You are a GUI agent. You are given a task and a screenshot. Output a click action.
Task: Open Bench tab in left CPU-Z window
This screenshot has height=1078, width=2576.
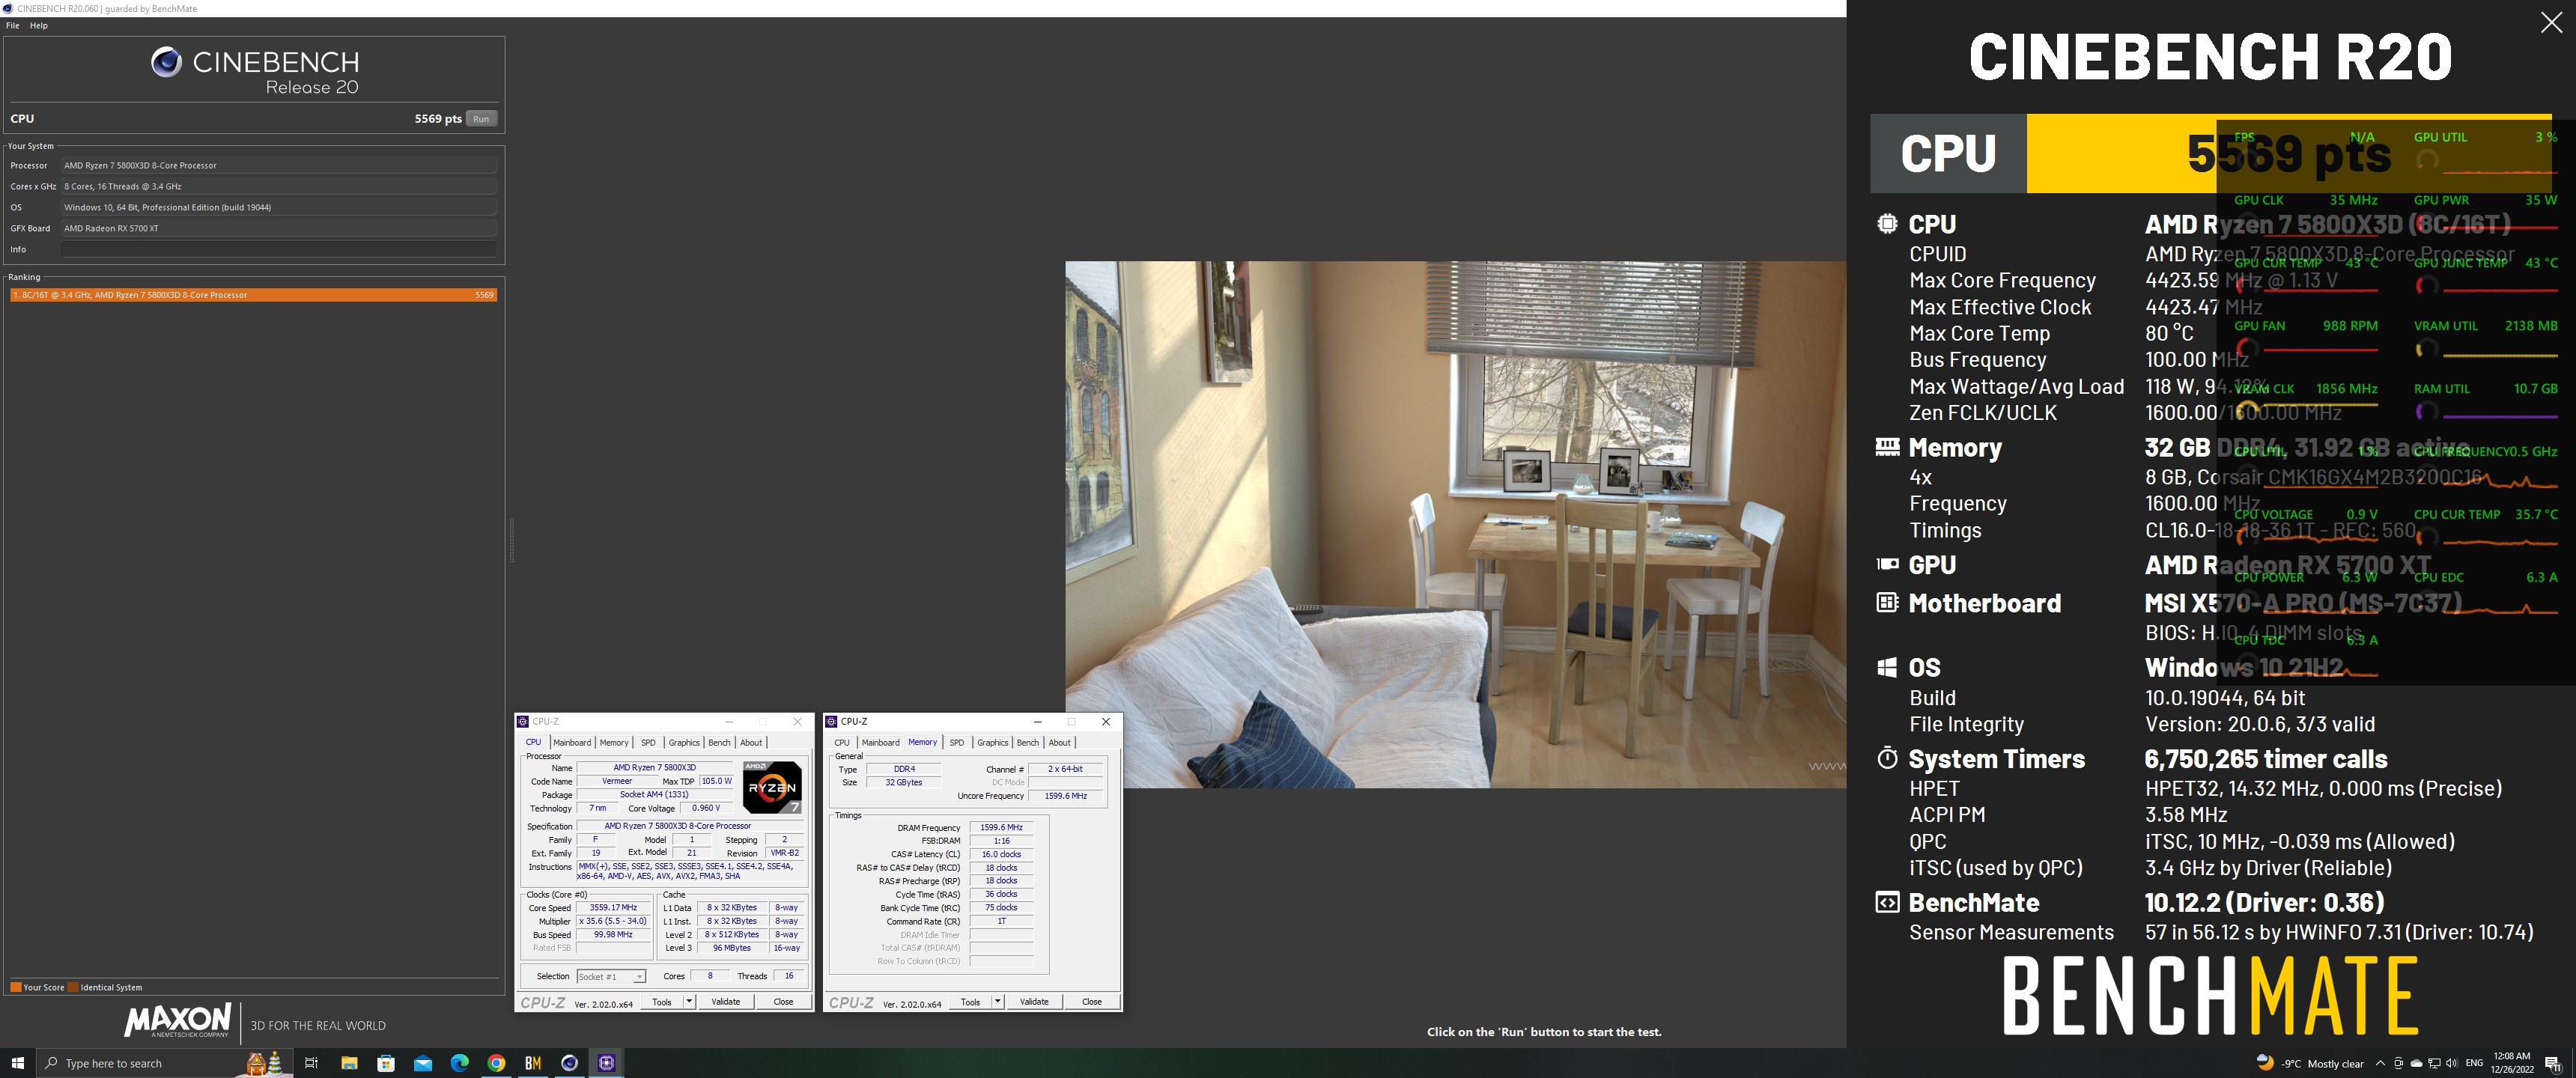(x=719, y=742)
